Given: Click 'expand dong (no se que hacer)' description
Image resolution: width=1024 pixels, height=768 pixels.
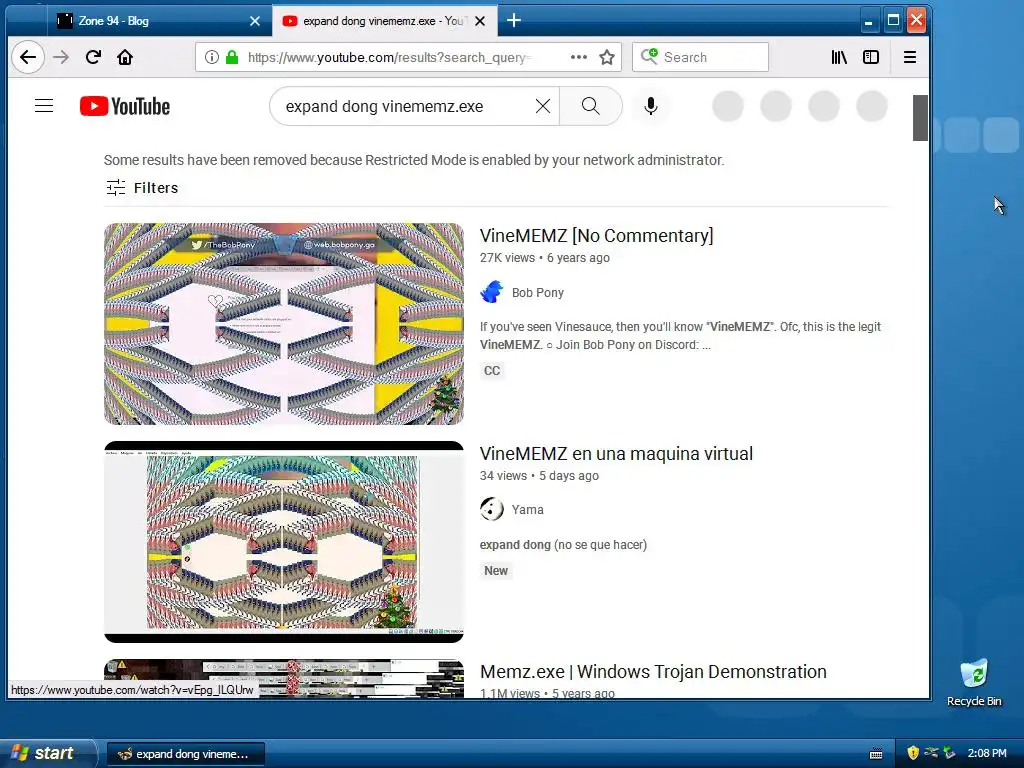Looking at the screenshot, I should tap(563, 545).
